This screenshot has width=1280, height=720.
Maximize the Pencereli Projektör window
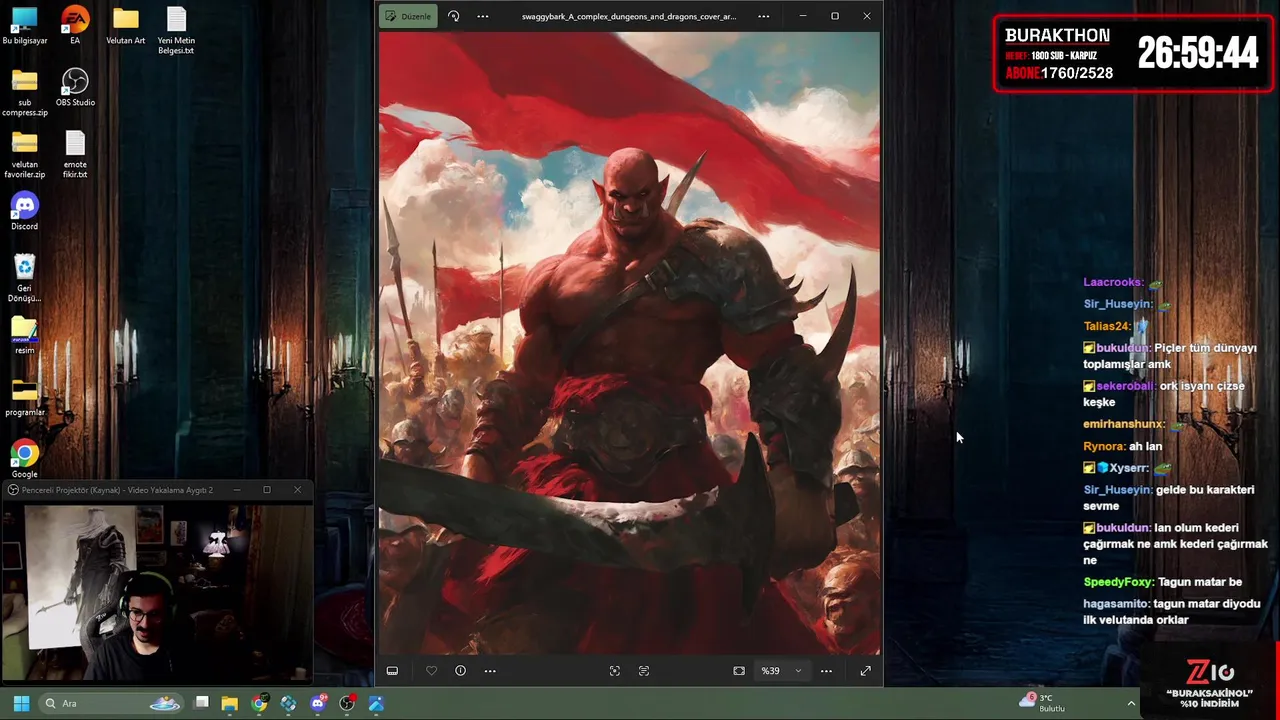(x=267, y=490)
